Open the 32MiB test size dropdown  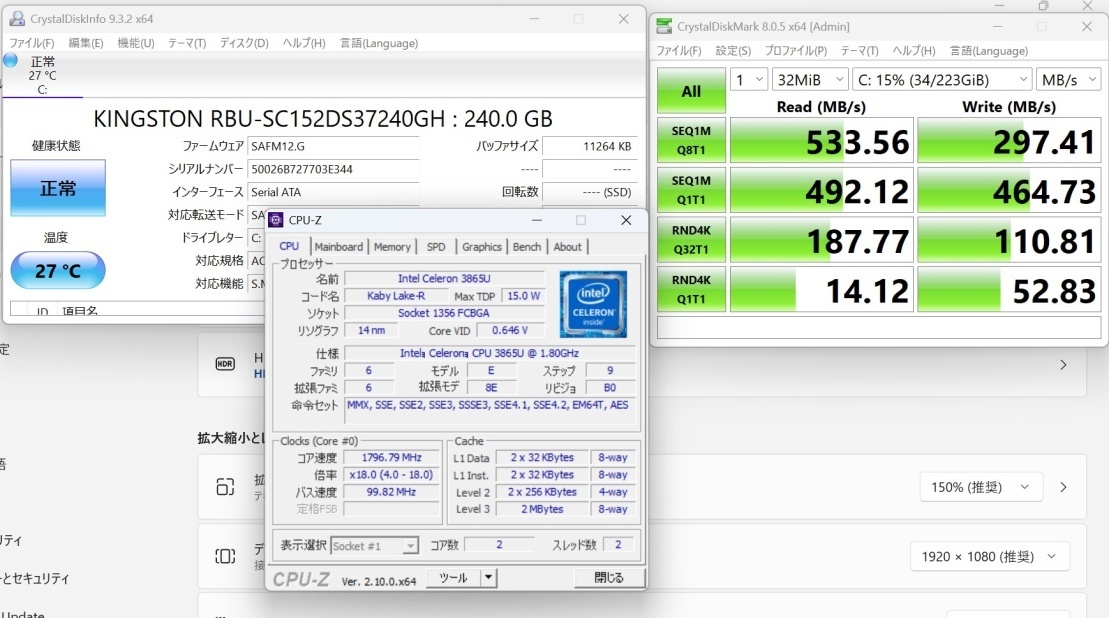(x=810, y=80)
